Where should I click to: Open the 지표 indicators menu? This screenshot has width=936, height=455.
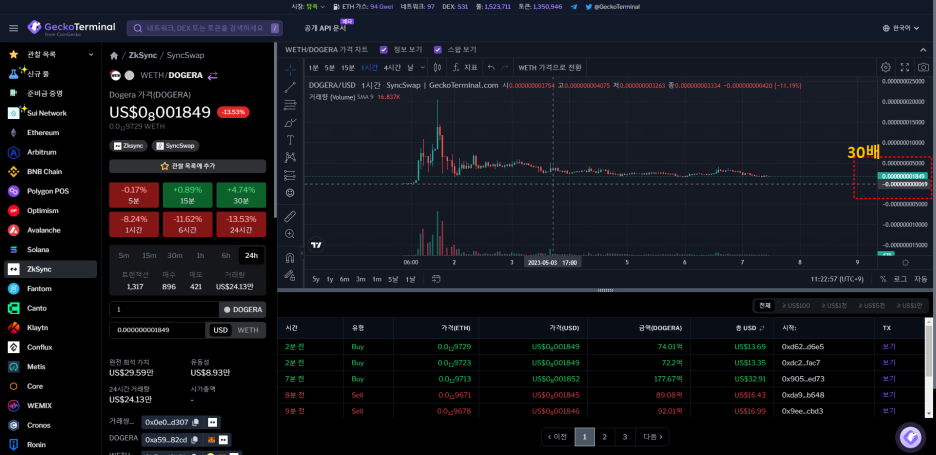tap(465, 67)
